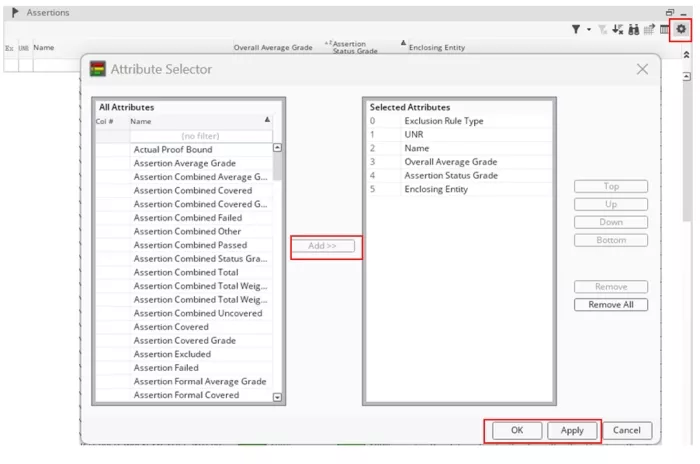Screen dimensions: 700x464
Task: Select Assertion Average Grade attribute
Action: point(185,163)
